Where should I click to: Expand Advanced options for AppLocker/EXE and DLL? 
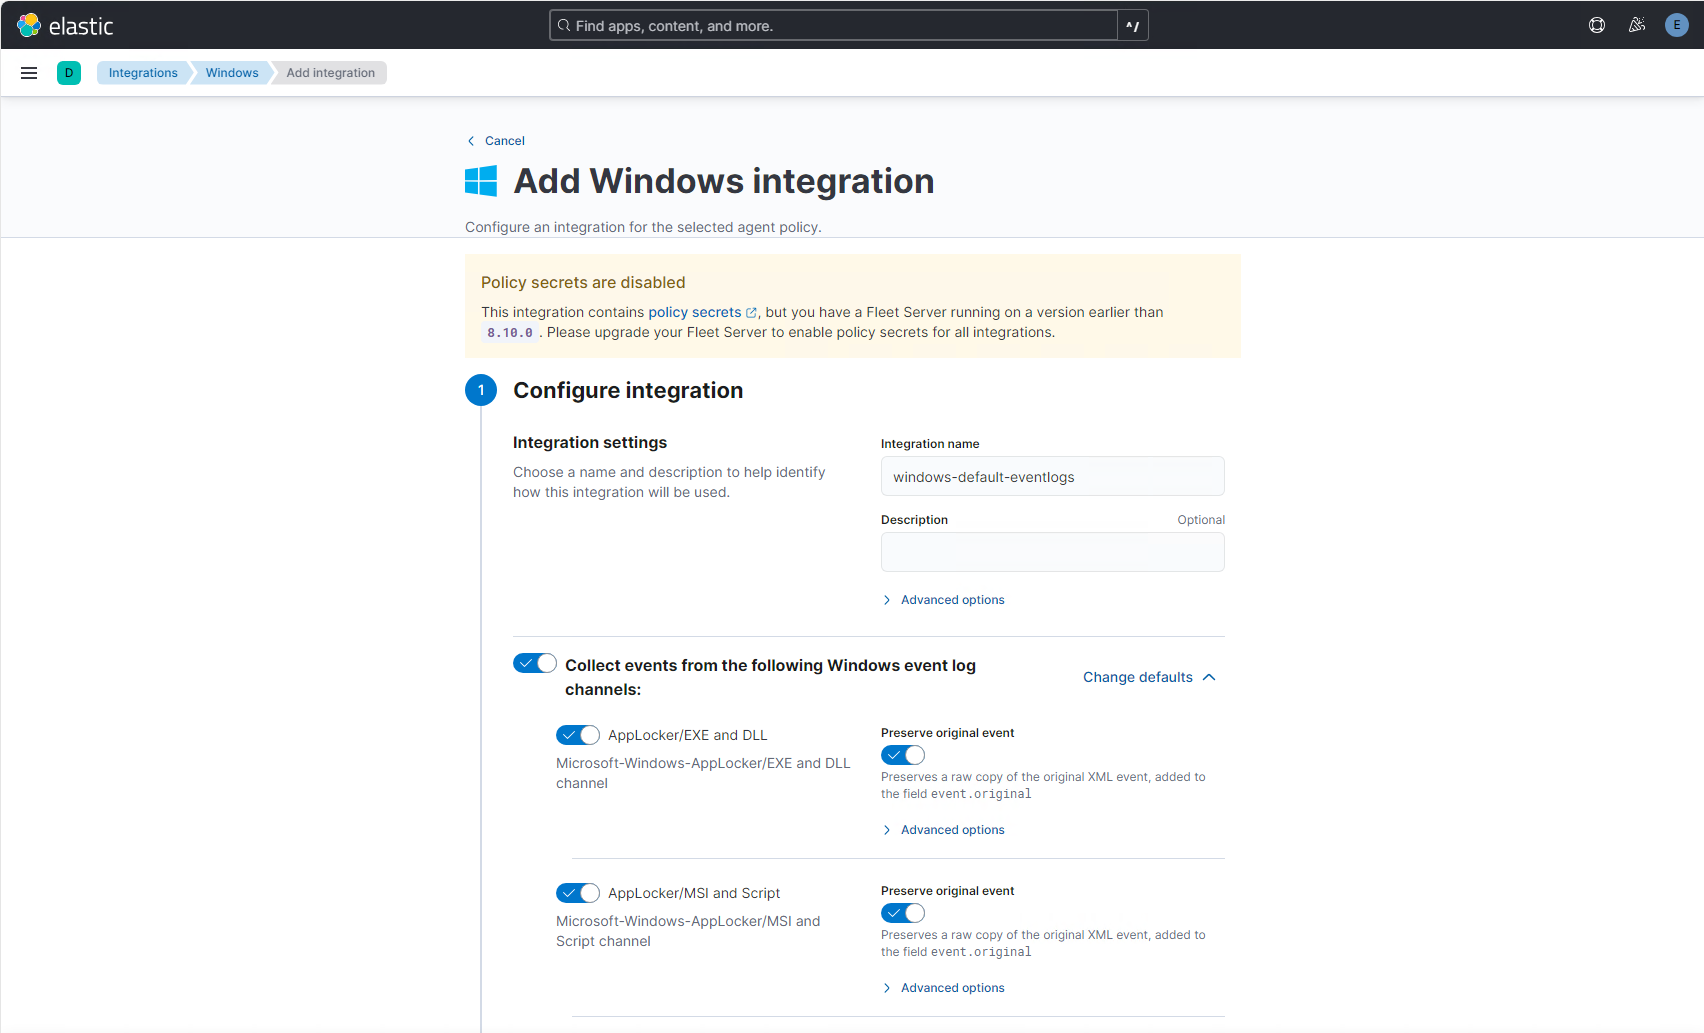[x=943, y=830]
